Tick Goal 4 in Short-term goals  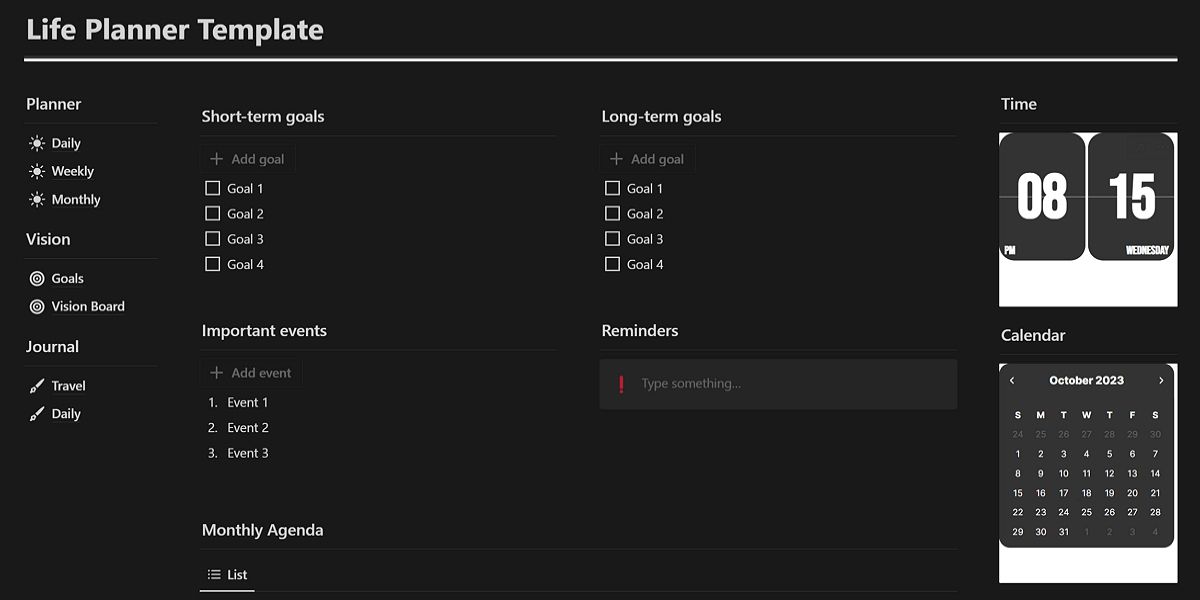[x=212, y=263]
